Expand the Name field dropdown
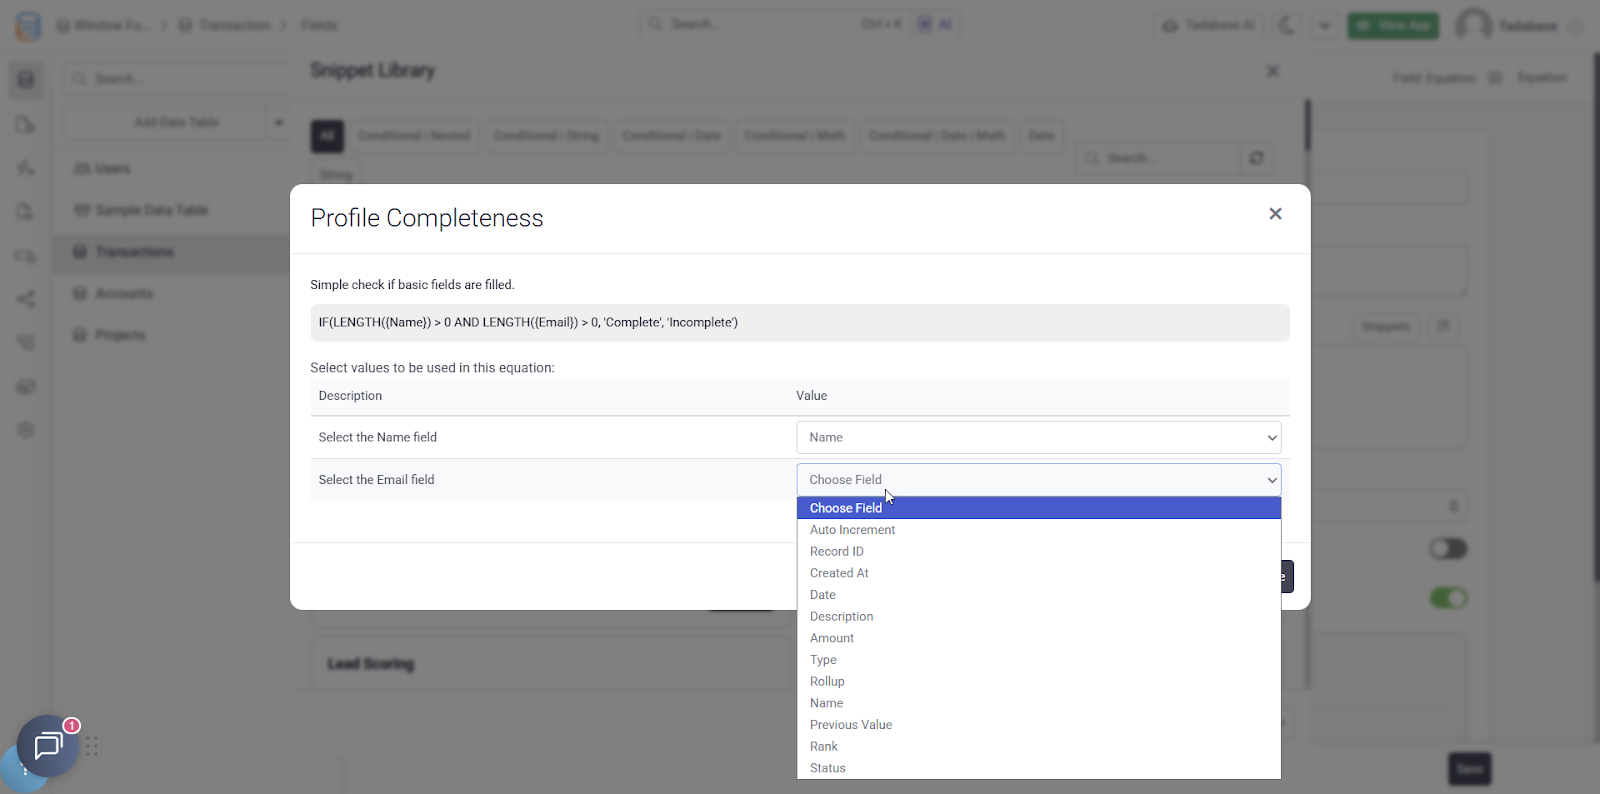The image size is (1600, 794). 1038,437
